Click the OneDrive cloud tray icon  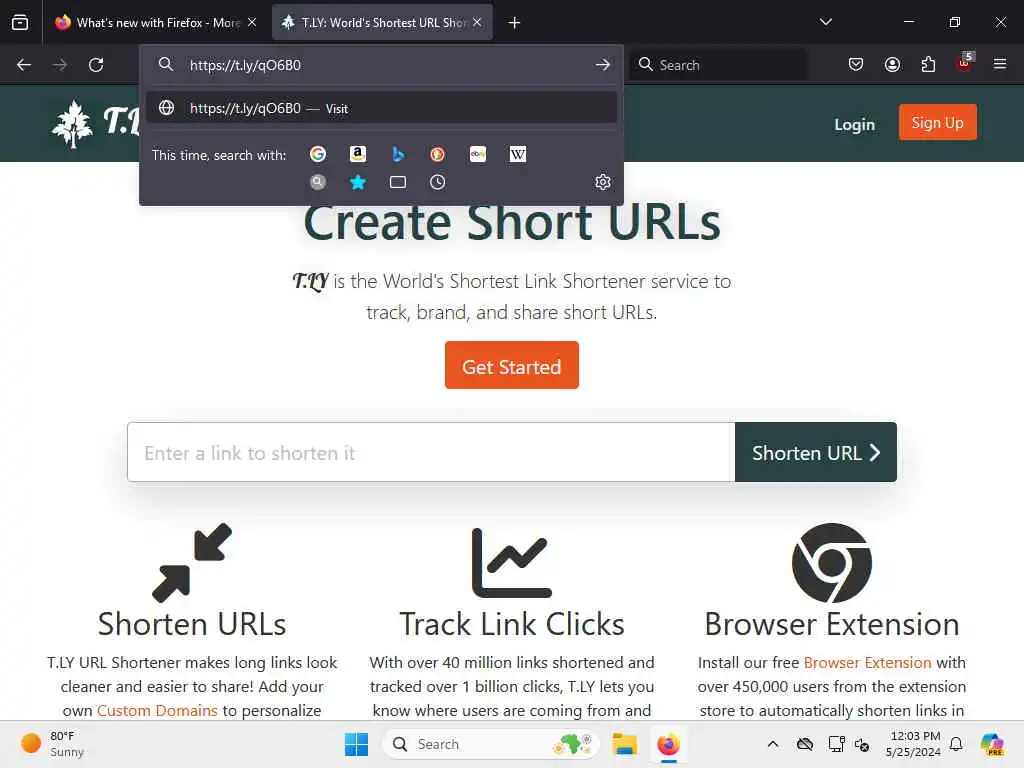tap(805, 744)
